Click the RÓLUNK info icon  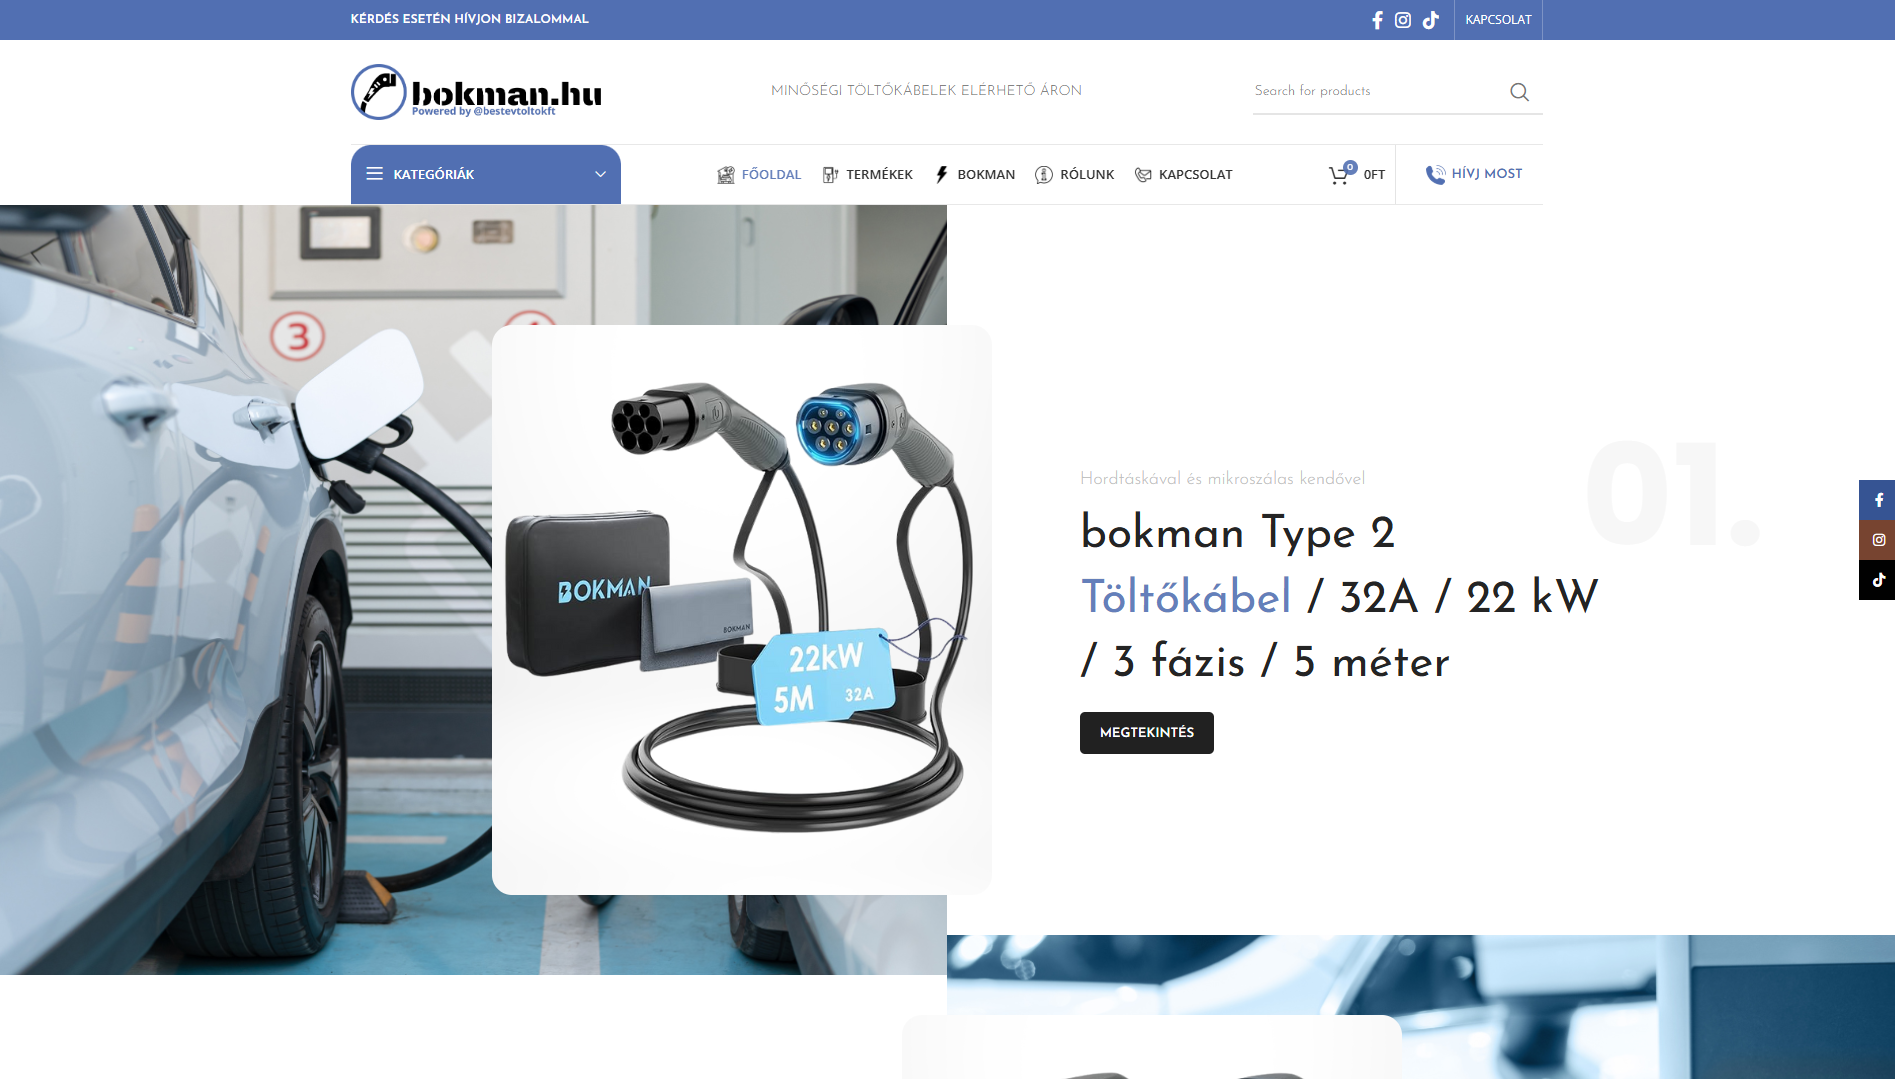[1042, 174]
